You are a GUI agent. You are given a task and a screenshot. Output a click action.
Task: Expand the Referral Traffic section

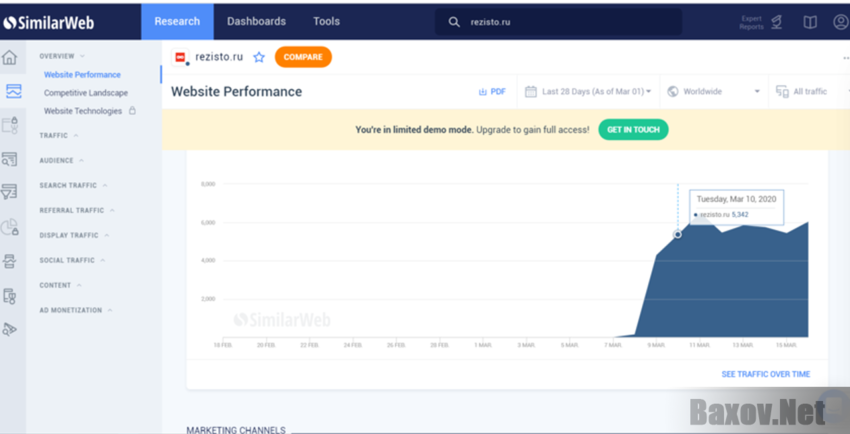point(77,210)
